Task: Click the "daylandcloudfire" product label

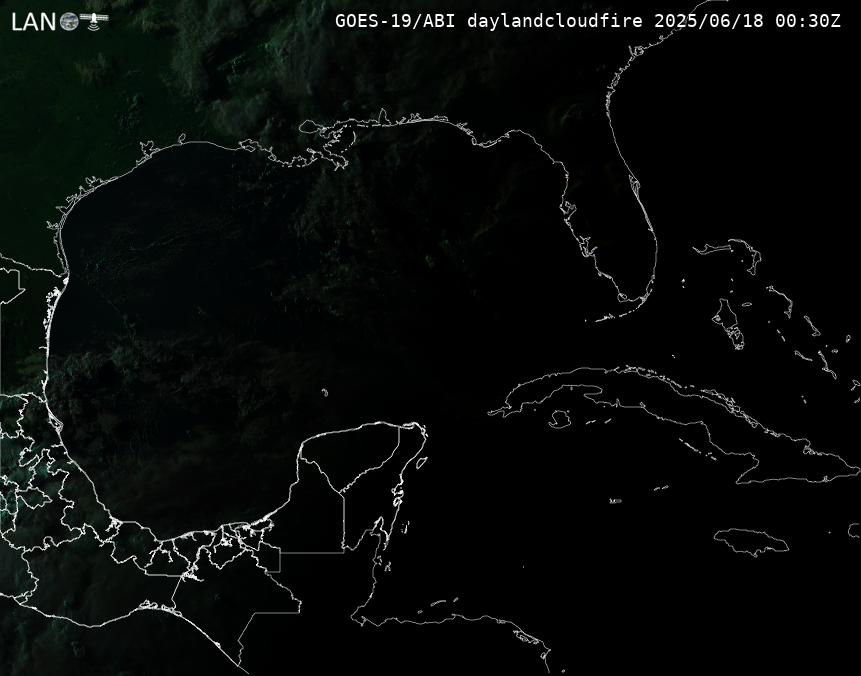Action: 555,21
